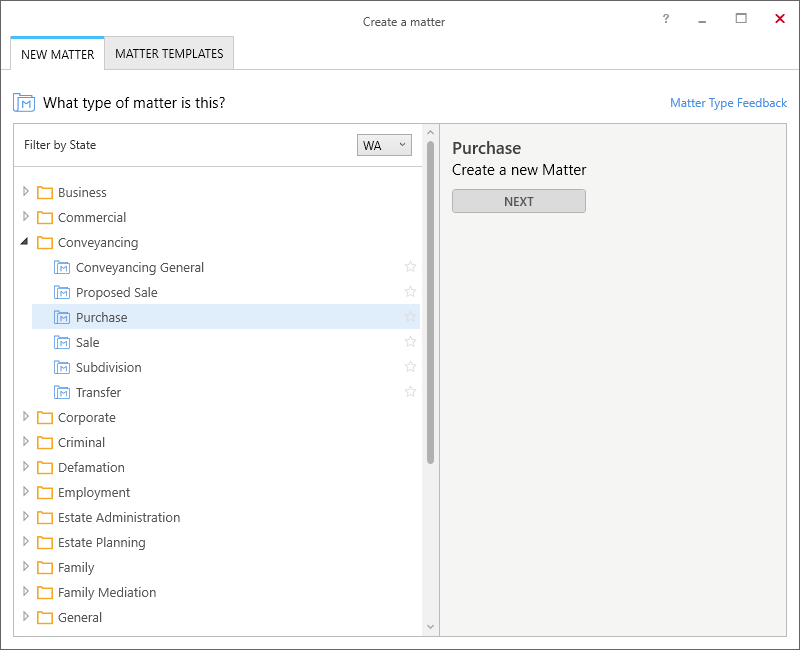Screen dimensions: 800x650
Task: Click the Business folder icon
Action: click(x=44, y=193)
